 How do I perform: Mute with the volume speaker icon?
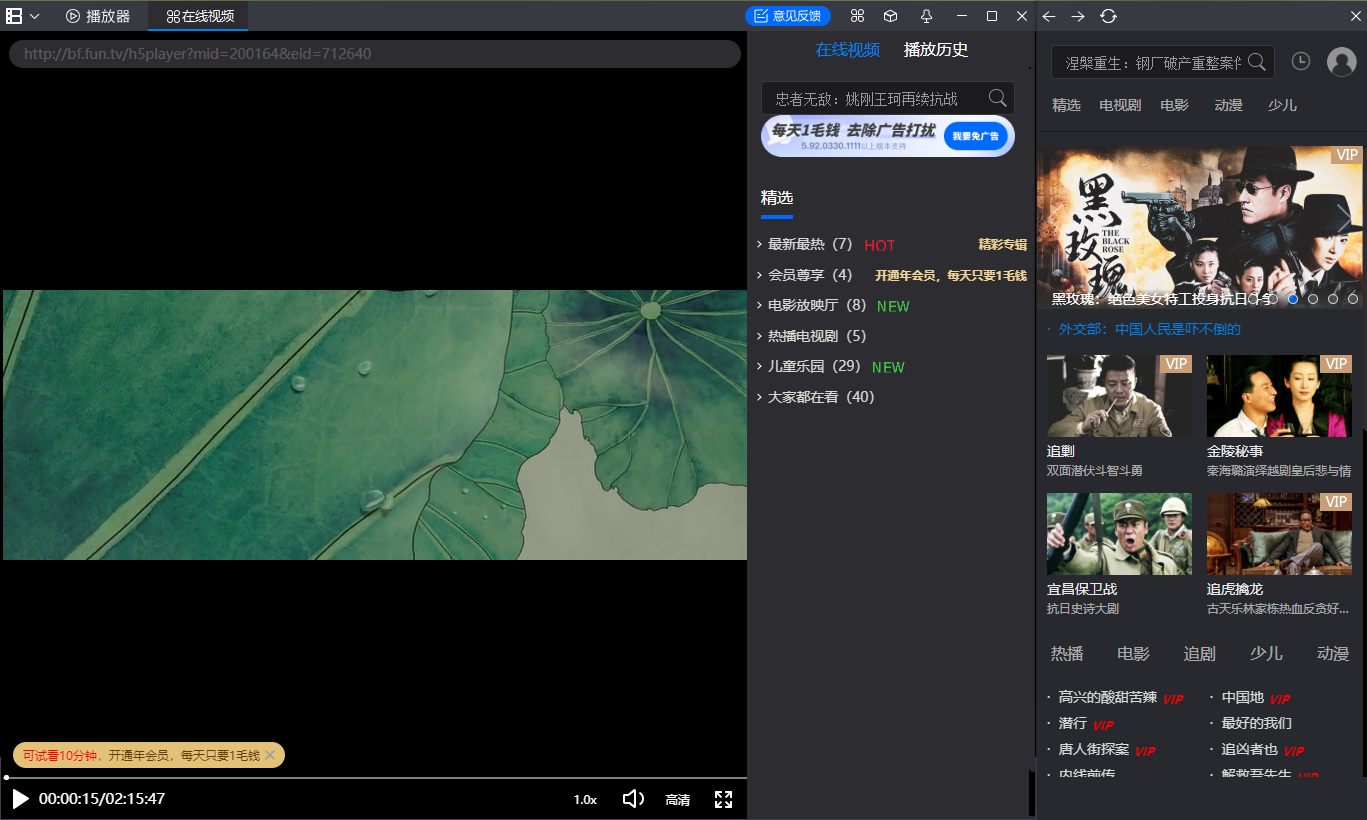(x=633, y=799)
